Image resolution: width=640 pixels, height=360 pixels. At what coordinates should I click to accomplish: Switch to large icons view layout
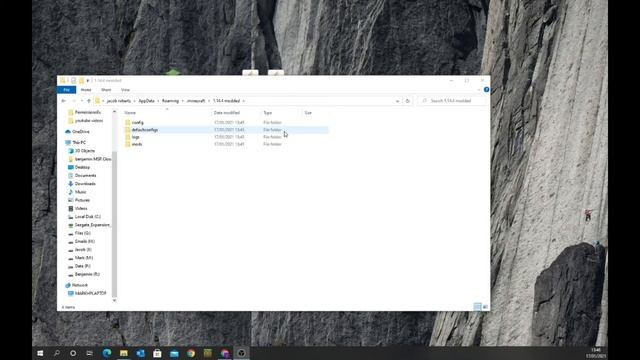(485, 307)
